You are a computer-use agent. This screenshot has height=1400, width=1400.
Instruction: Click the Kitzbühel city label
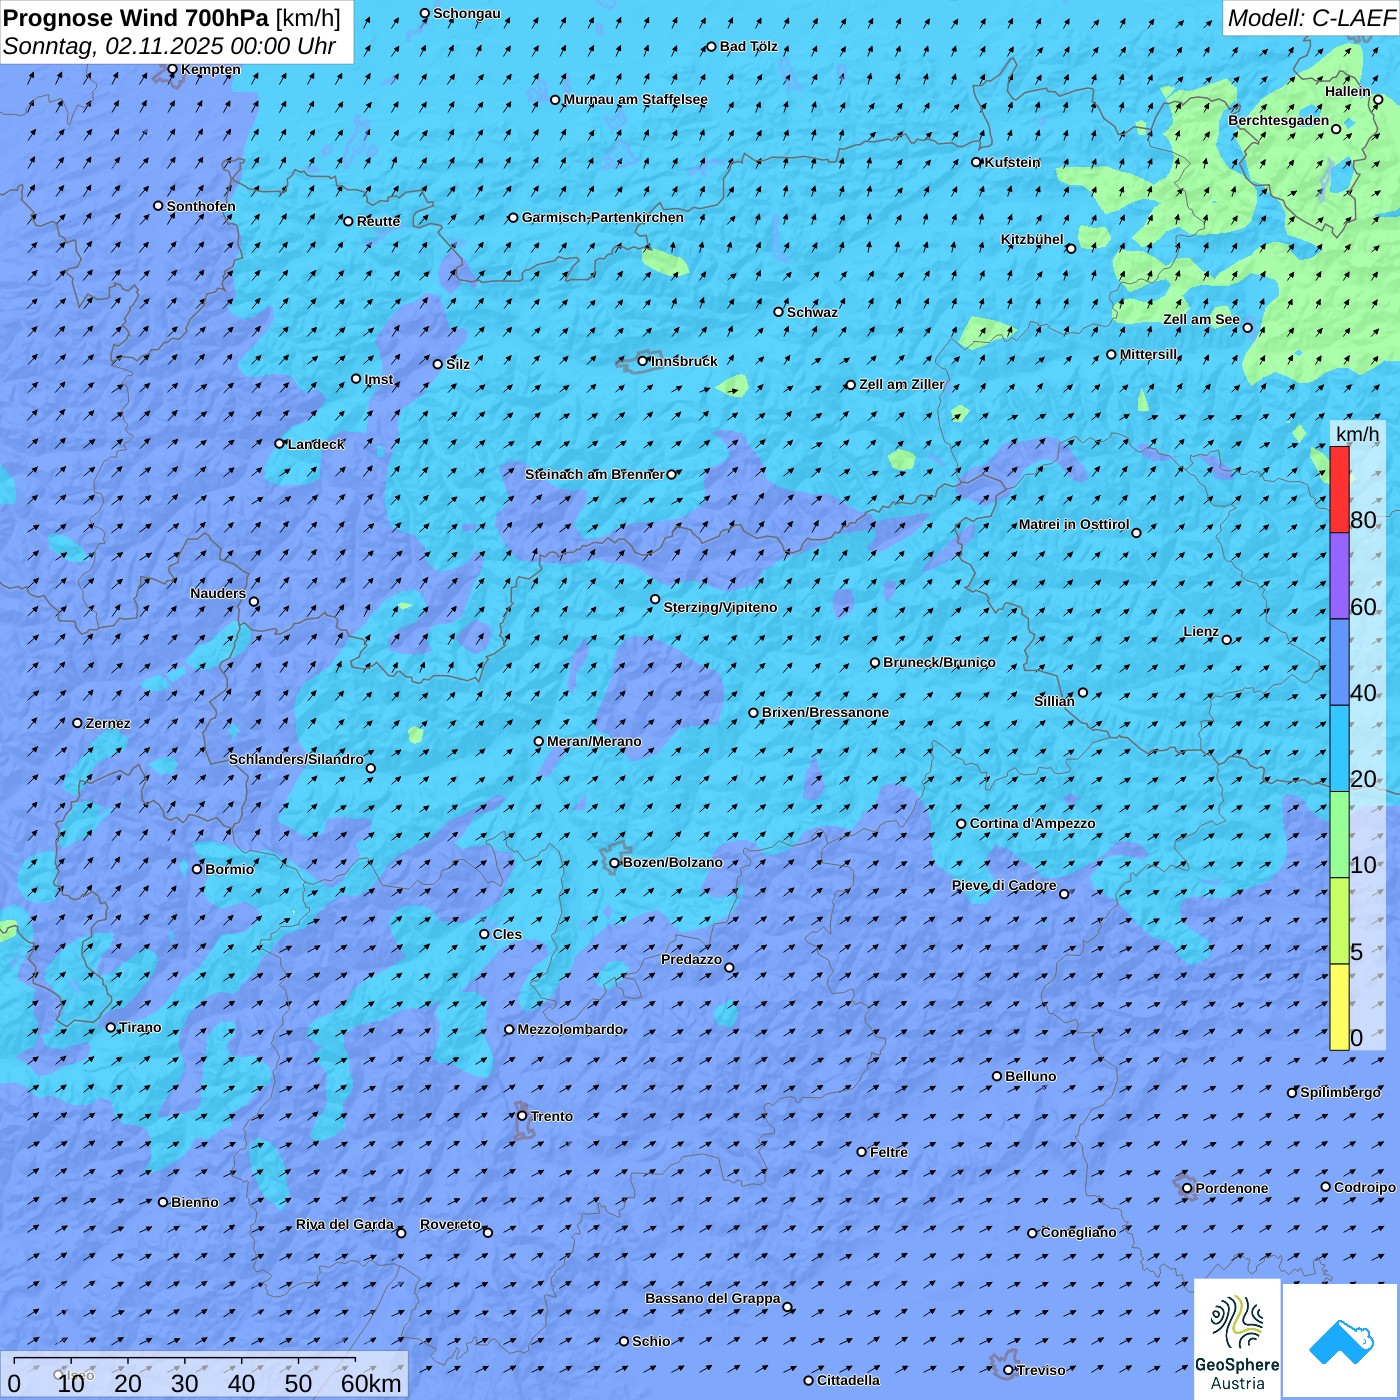click(1032, 239)
